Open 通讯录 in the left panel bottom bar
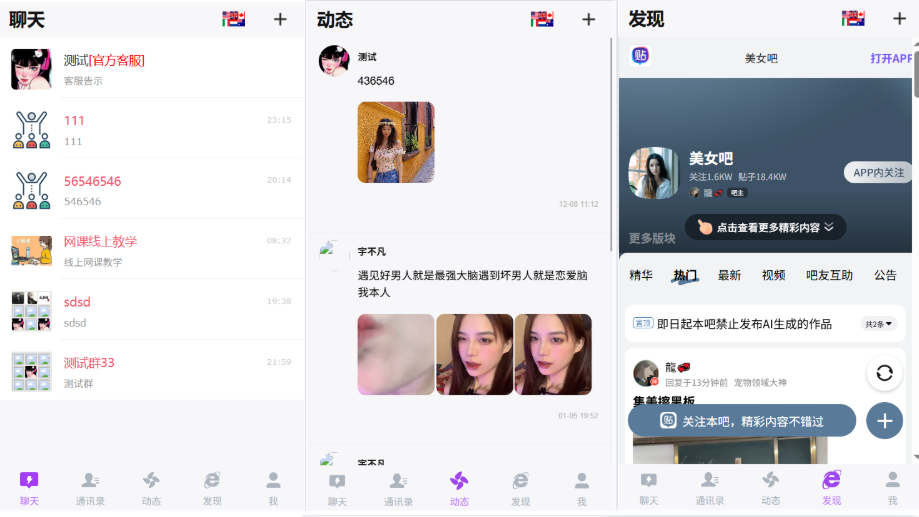 (x=90, y=488)
